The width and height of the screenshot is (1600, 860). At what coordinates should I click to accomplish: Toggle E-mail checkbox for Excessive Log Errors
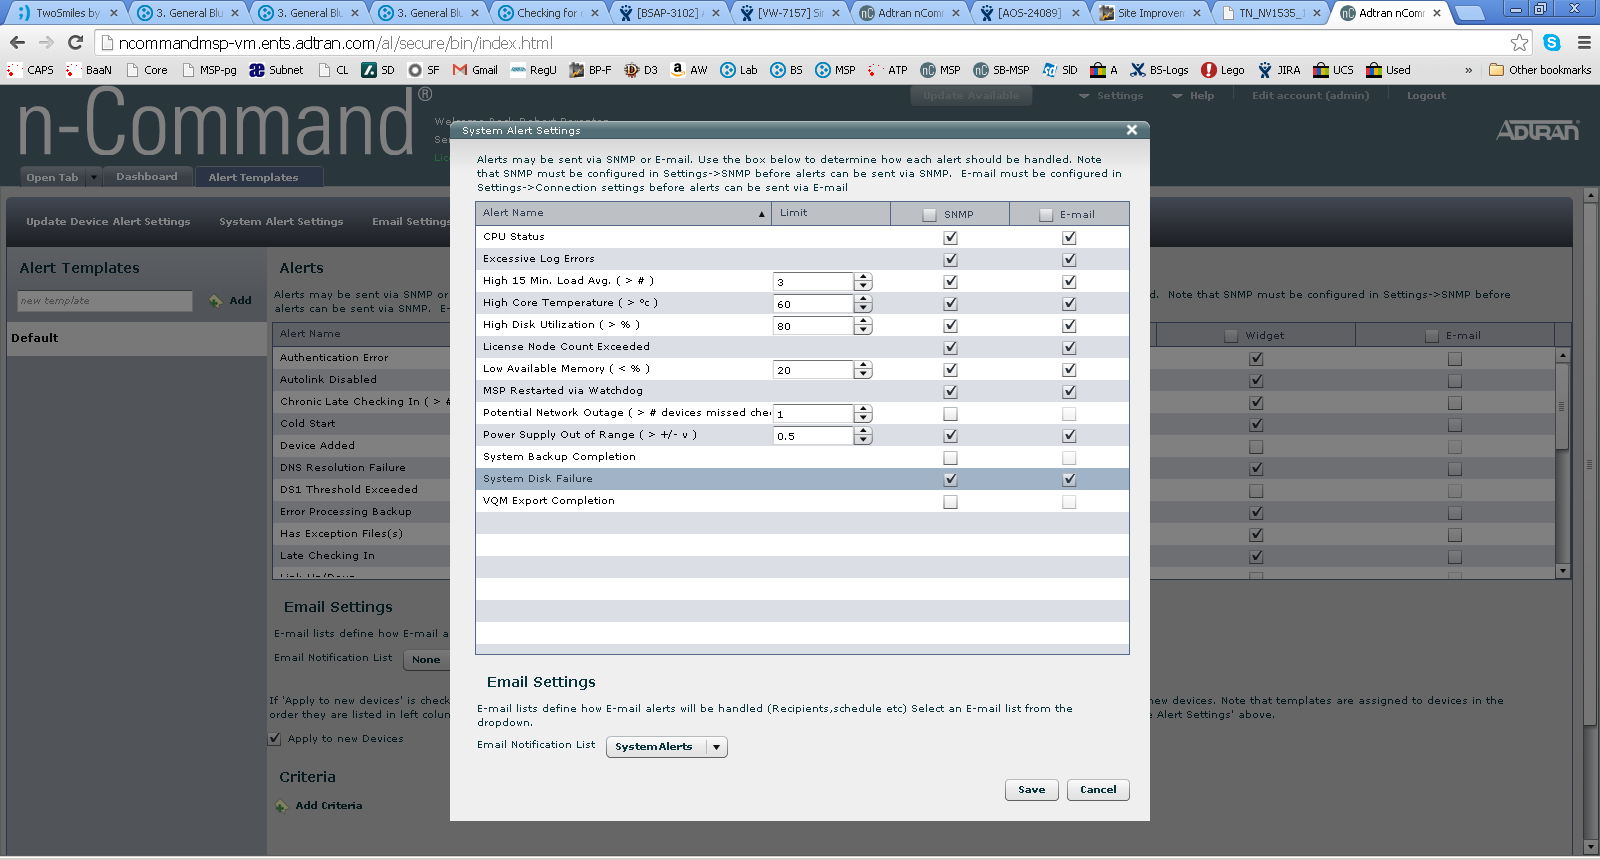[x=1069, y=260]
